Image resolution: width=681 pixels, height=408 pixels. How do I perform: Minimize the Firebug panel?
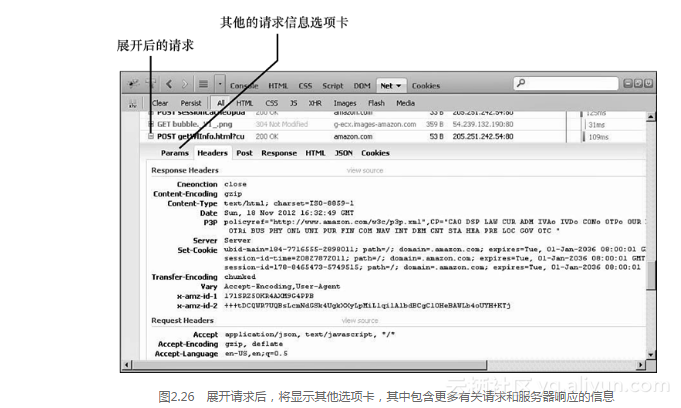pyautogui.click(x=628, y=83)
